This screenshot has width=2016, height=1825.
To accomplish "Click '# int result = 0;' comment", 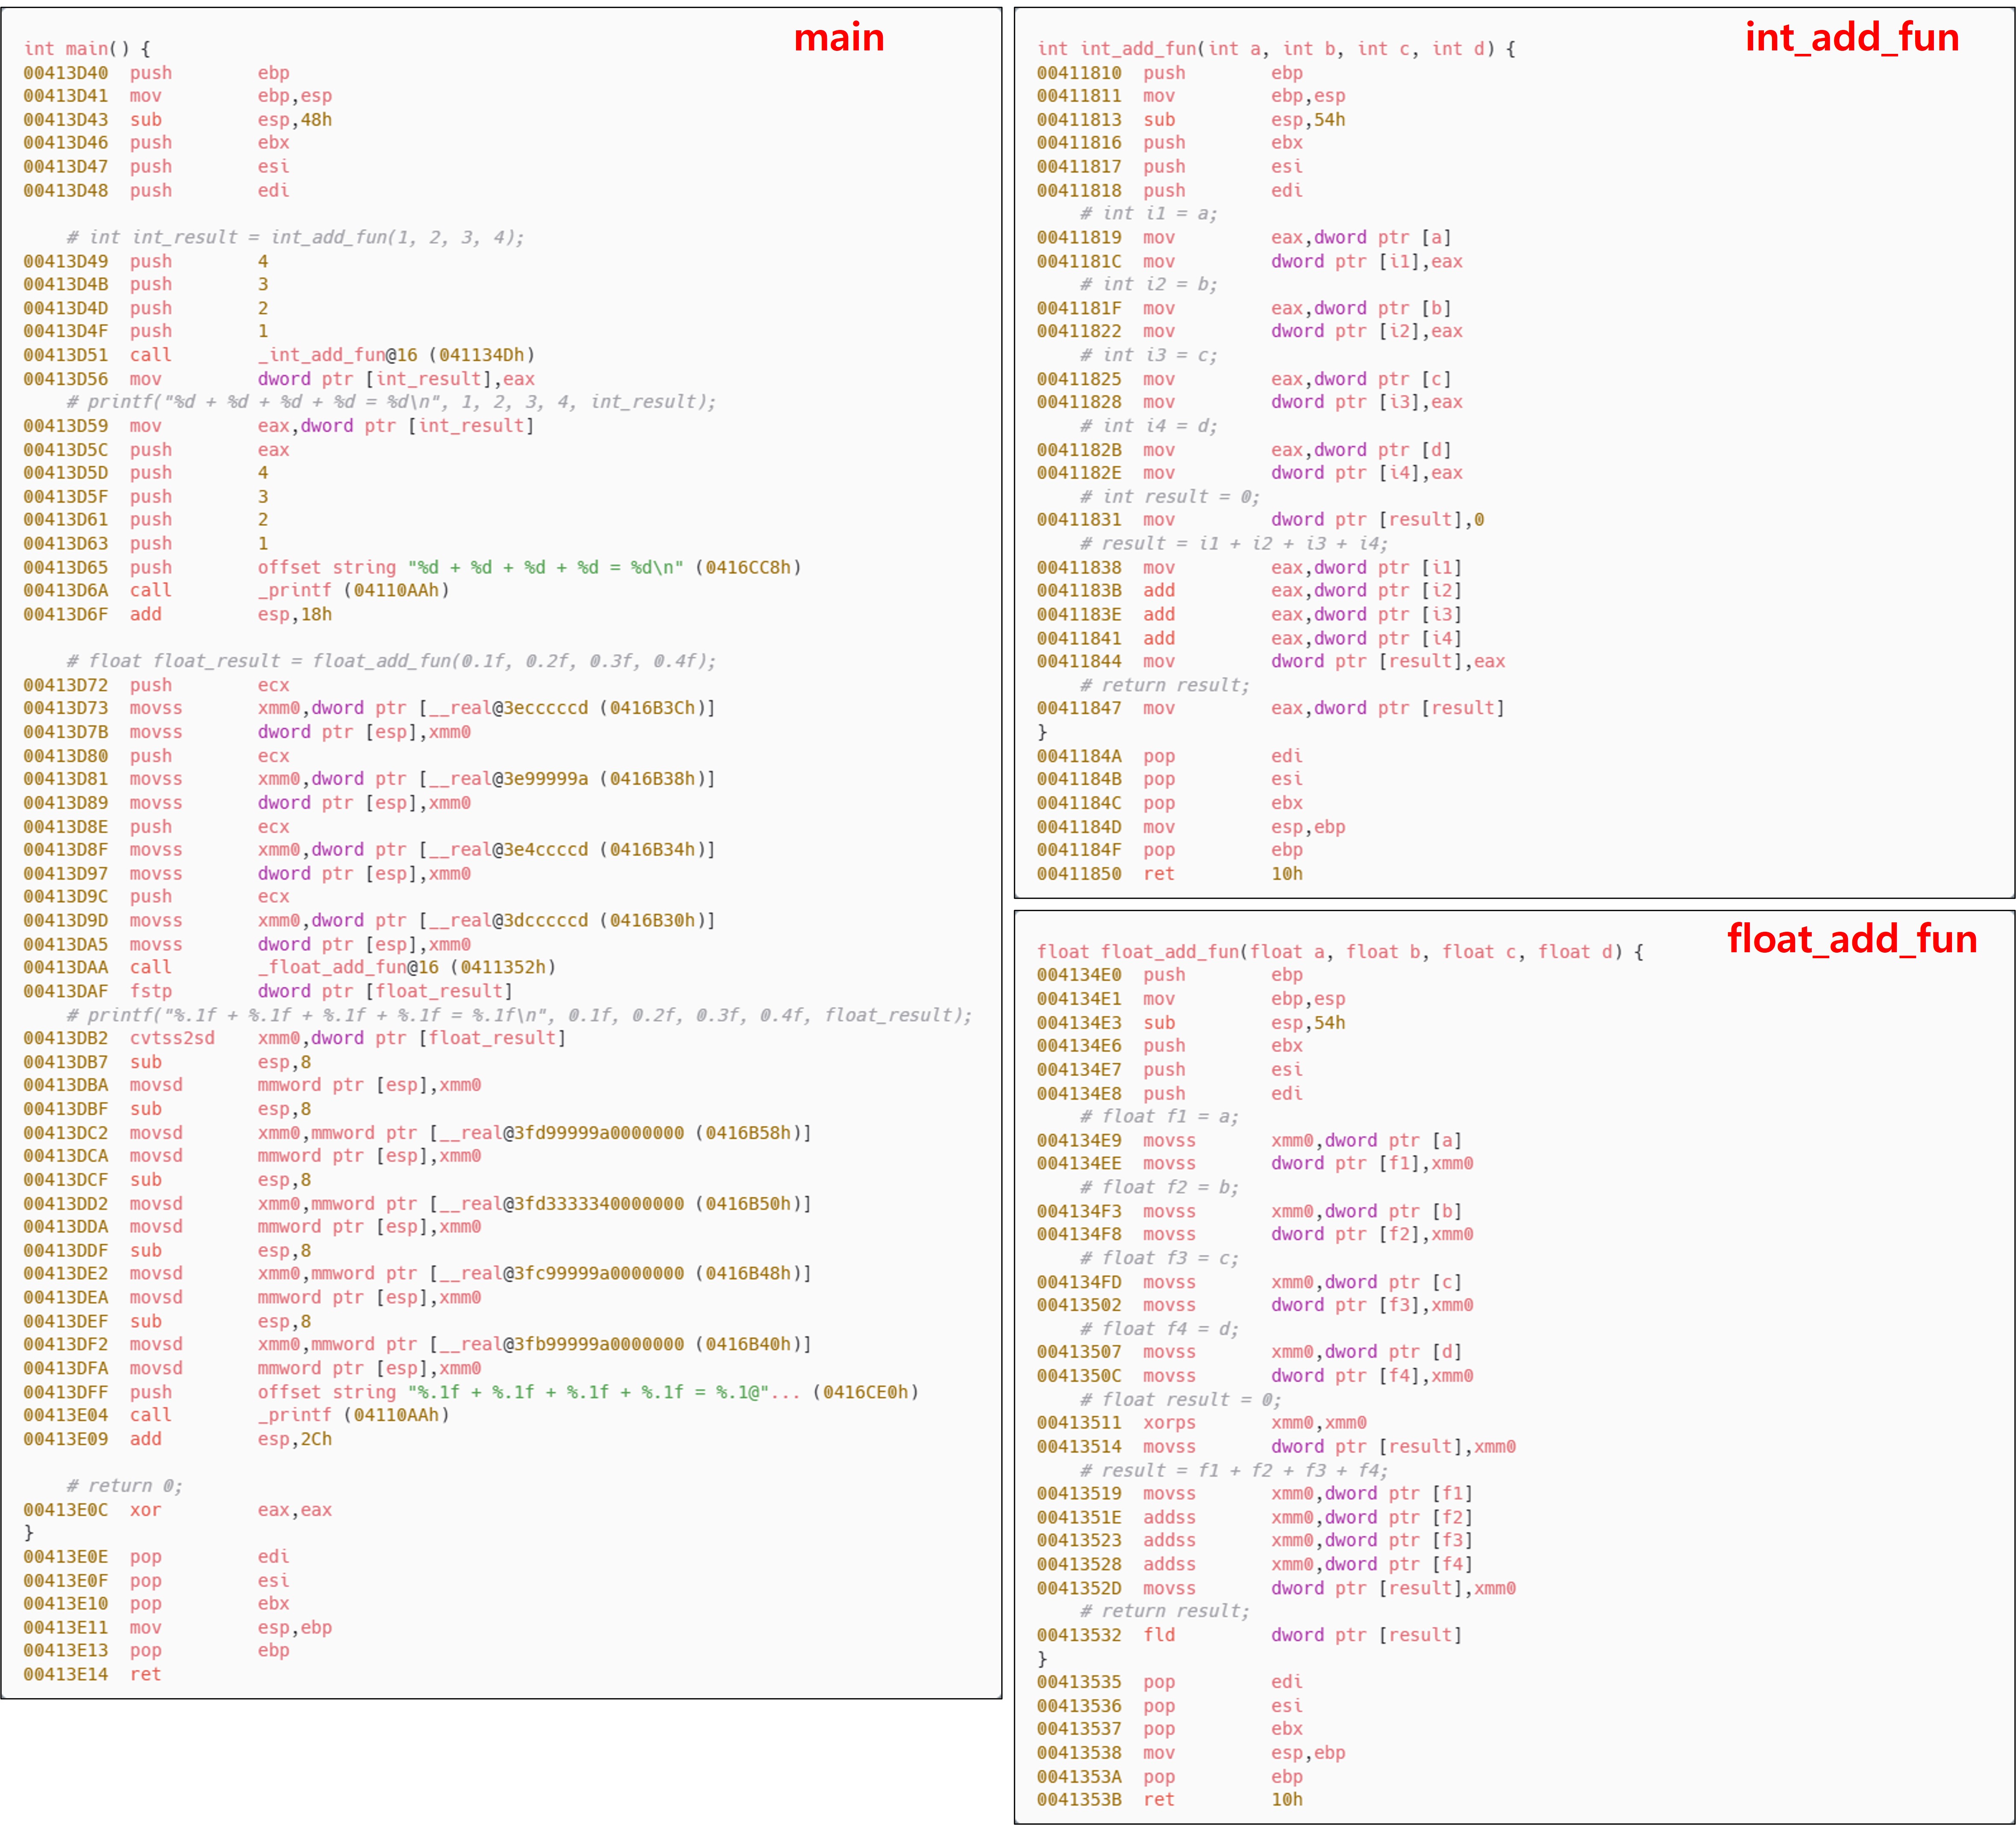I will (1169, 497).
